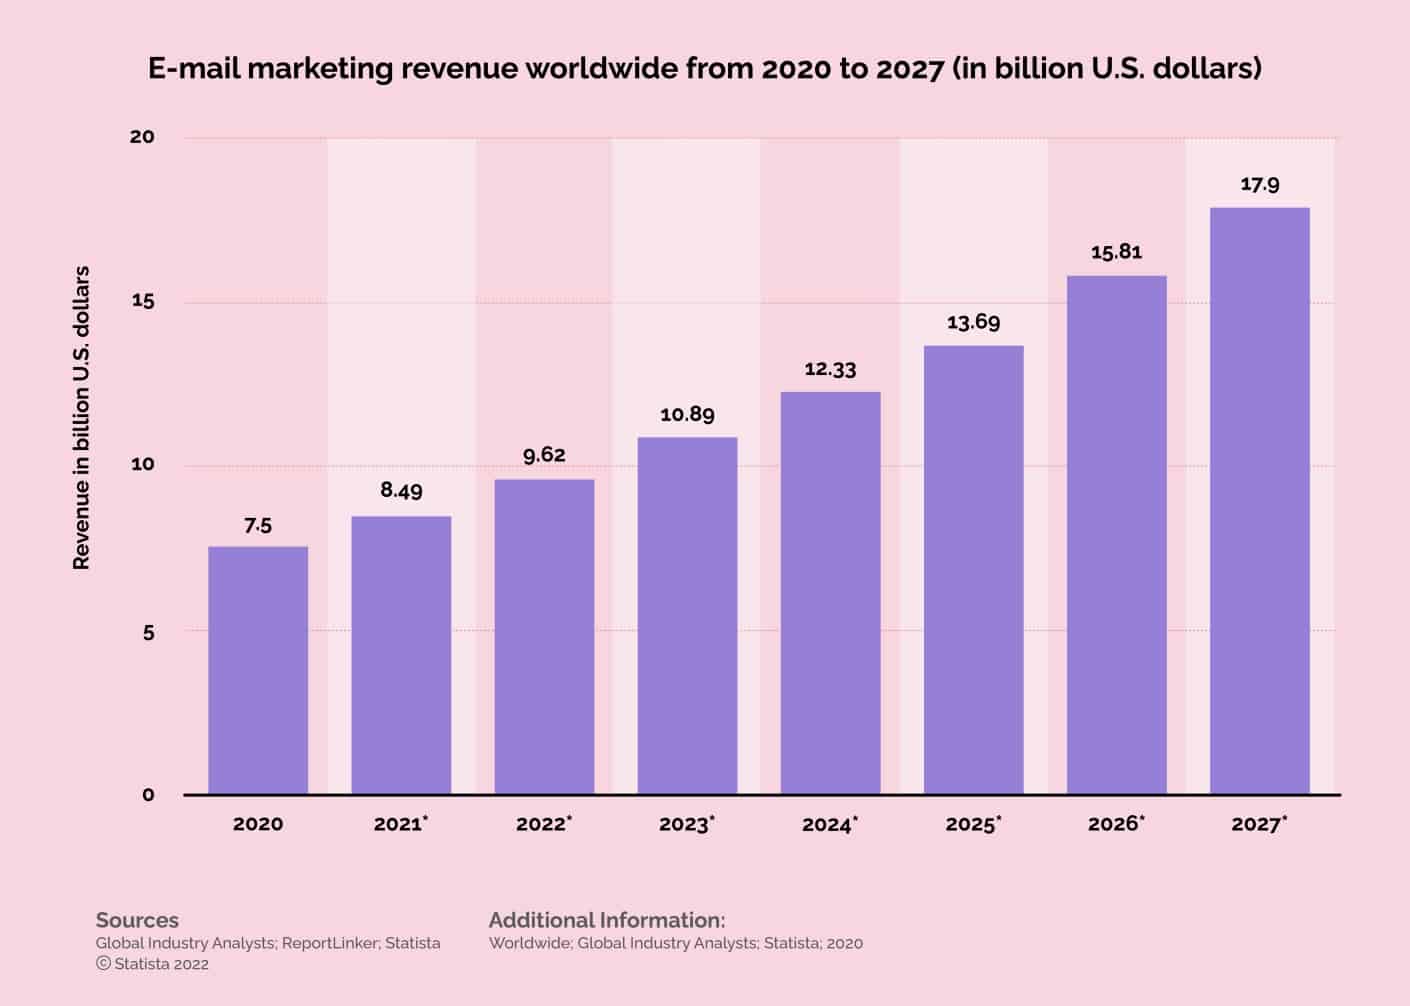
Task: Click the x-axis label 2021*
Action: [401, 824]
